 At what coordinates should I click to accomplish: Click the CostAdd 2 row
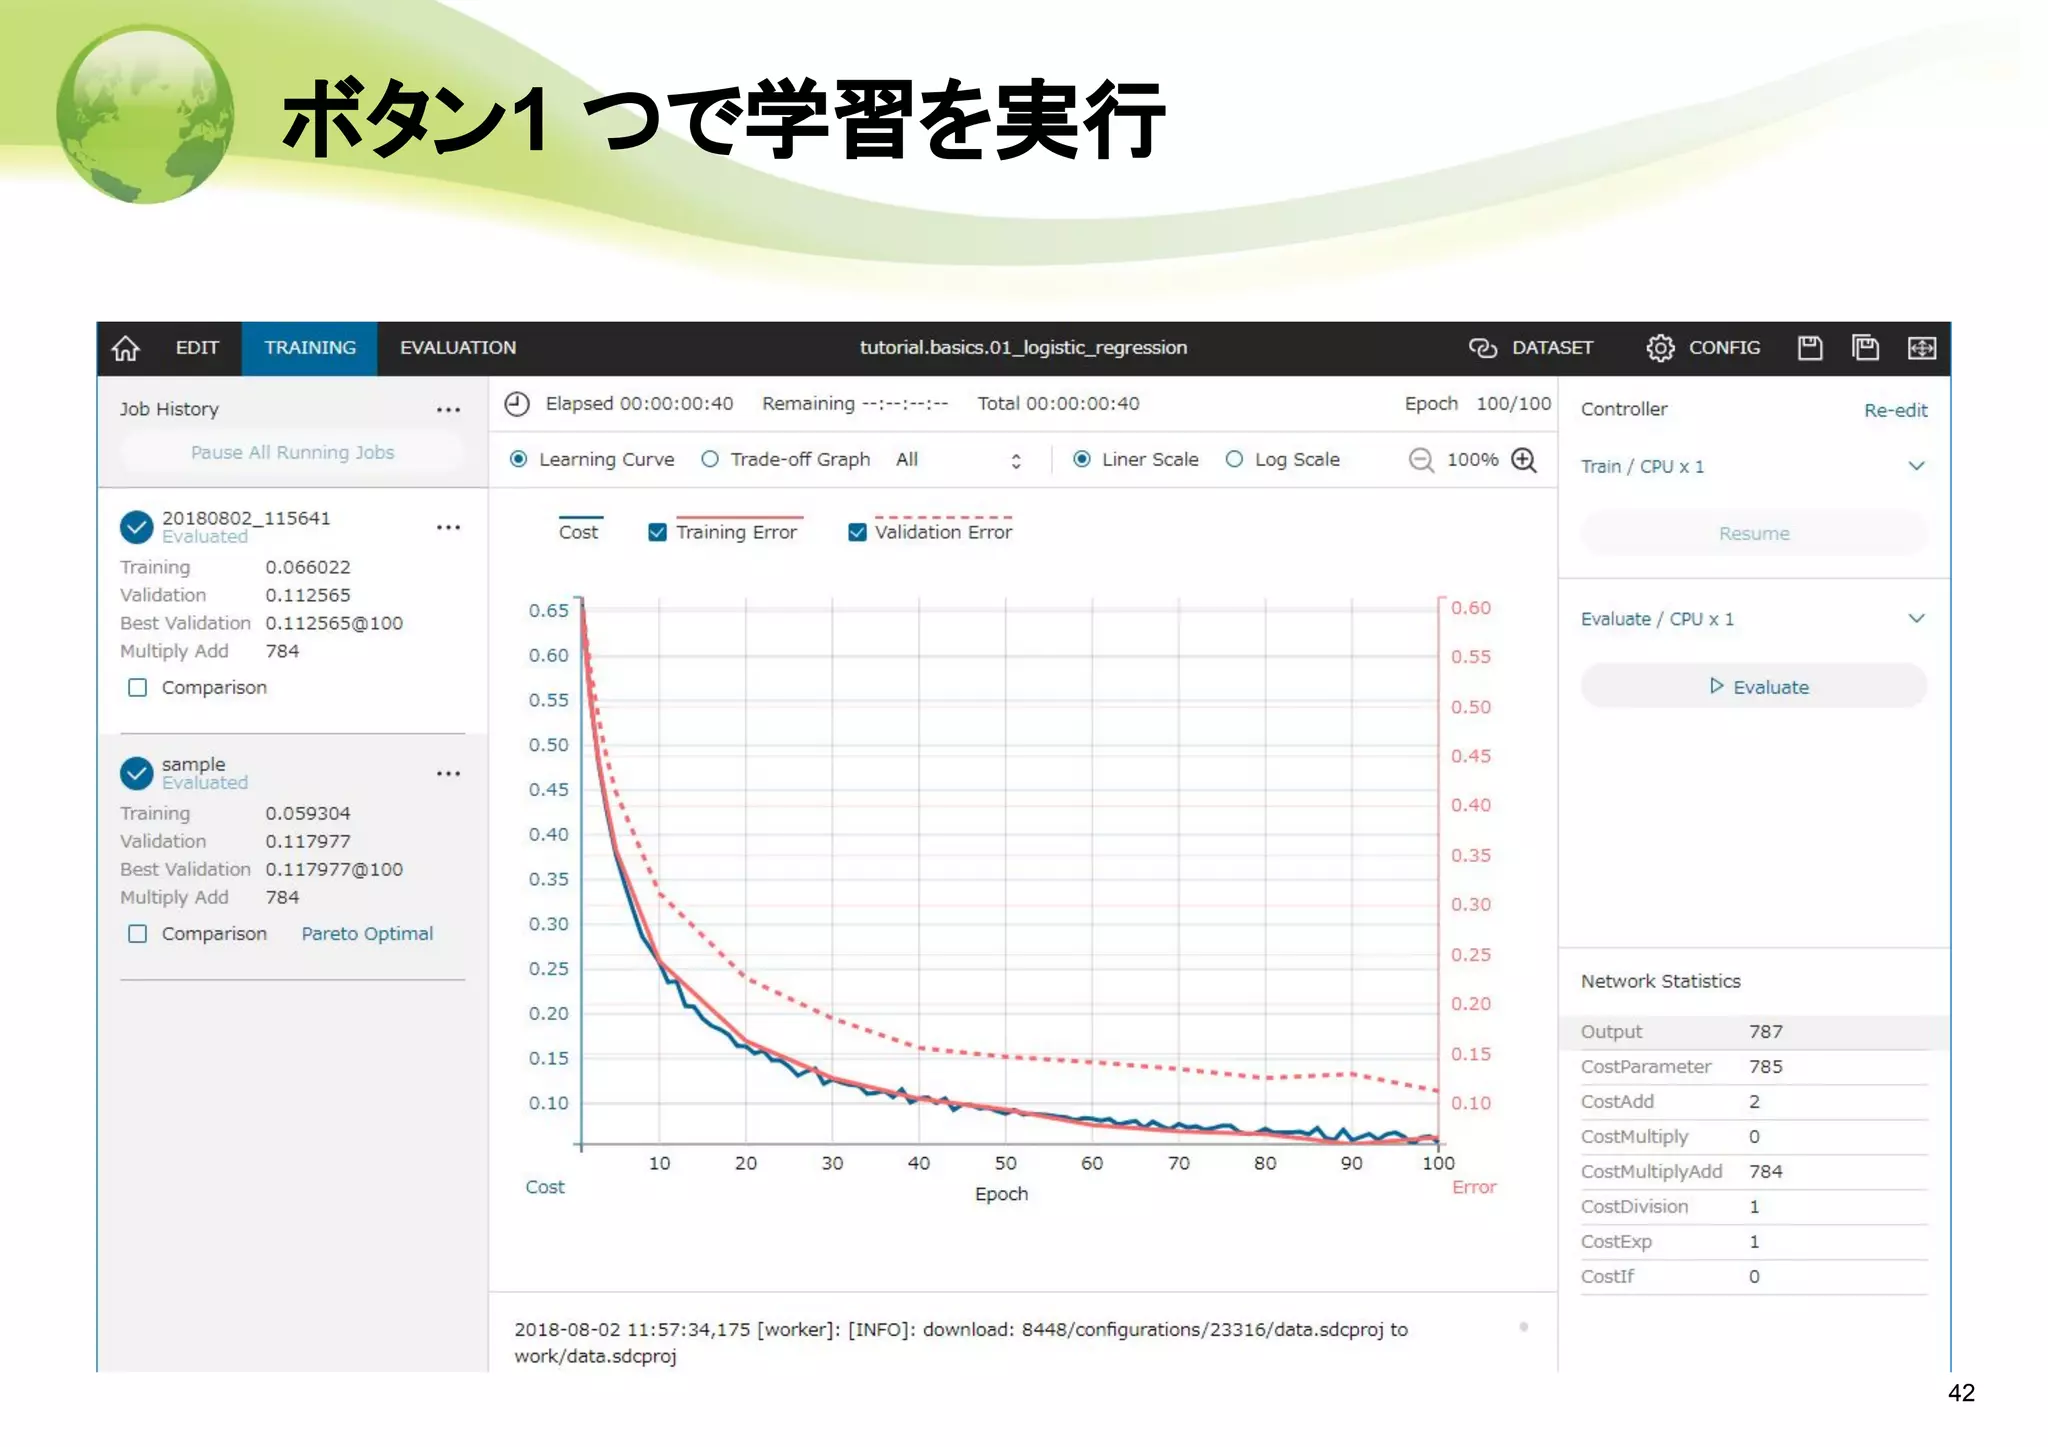click(1754, 1102)
